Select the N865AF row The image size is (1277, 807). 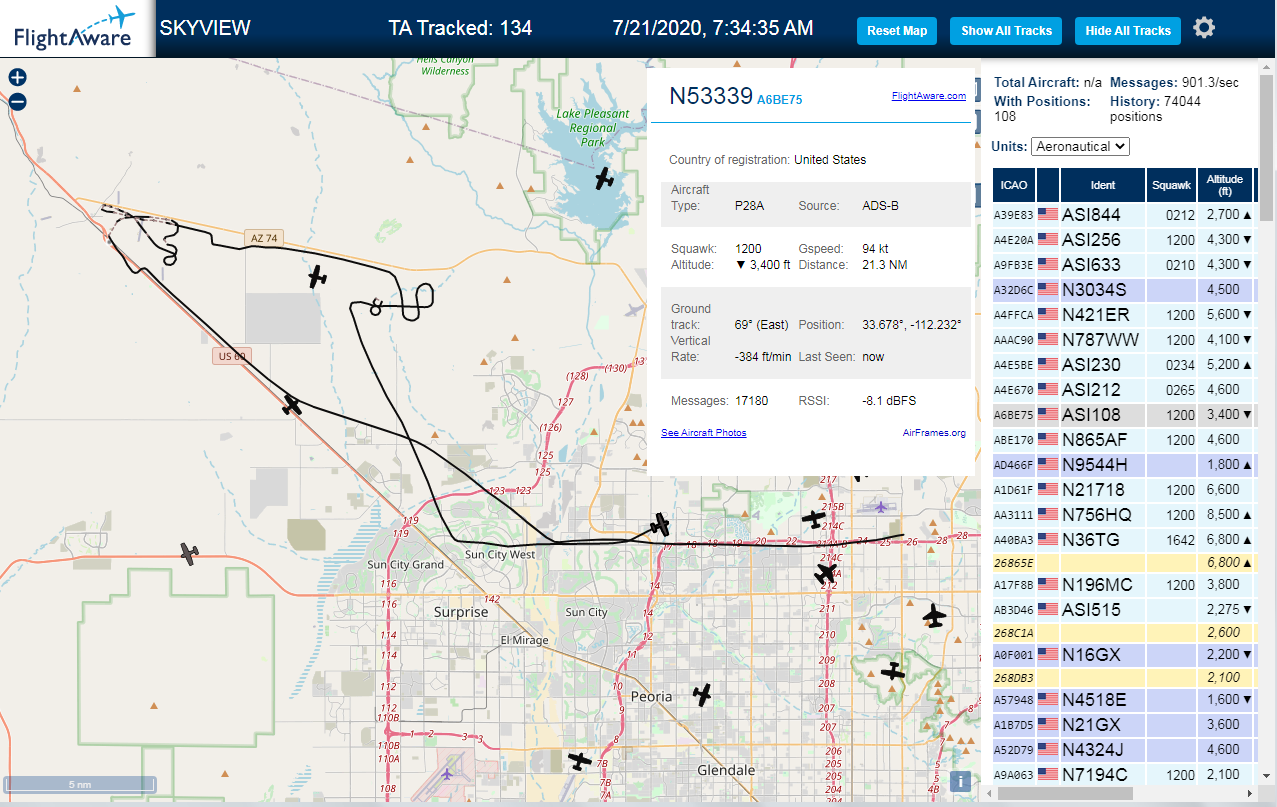click(1124, 440)
